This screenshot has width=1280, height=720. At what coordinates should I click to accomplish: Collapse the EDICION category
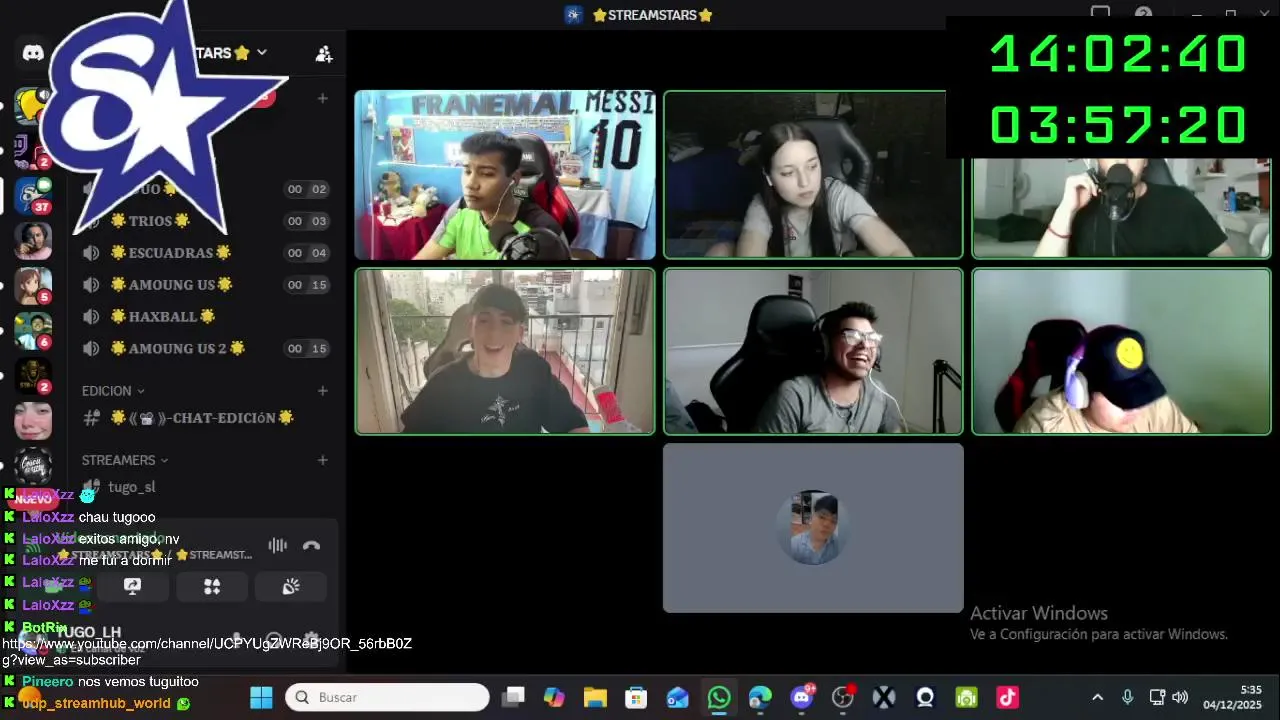click(x=113, y=391)
